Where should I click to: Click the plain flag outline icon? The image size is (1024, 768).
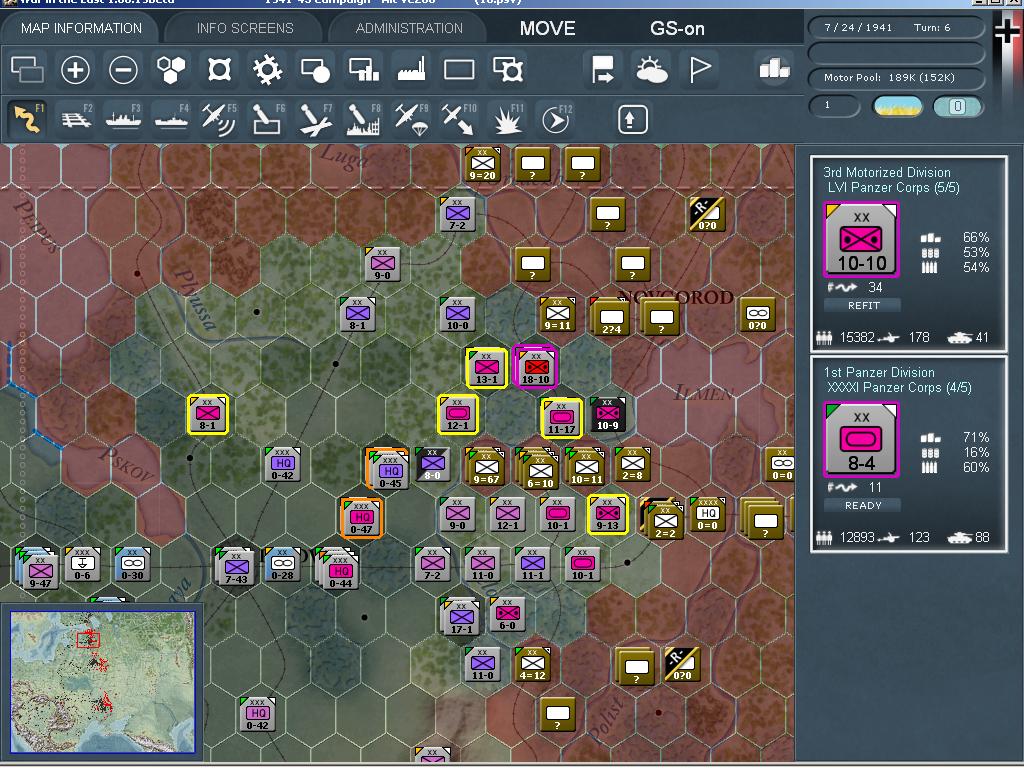699,70
